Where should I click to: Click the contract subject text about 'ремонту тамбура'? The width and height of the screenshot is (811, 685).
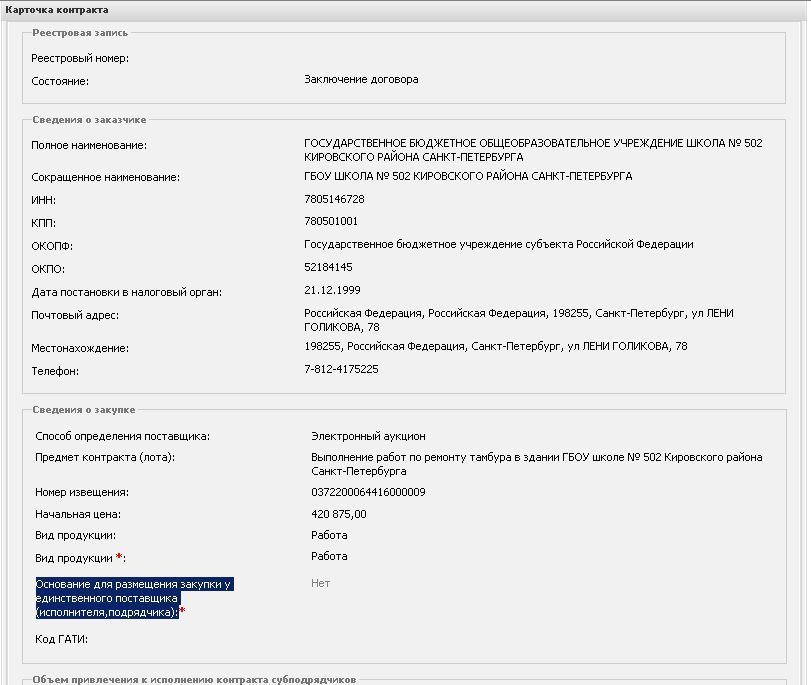click(536, 463)
